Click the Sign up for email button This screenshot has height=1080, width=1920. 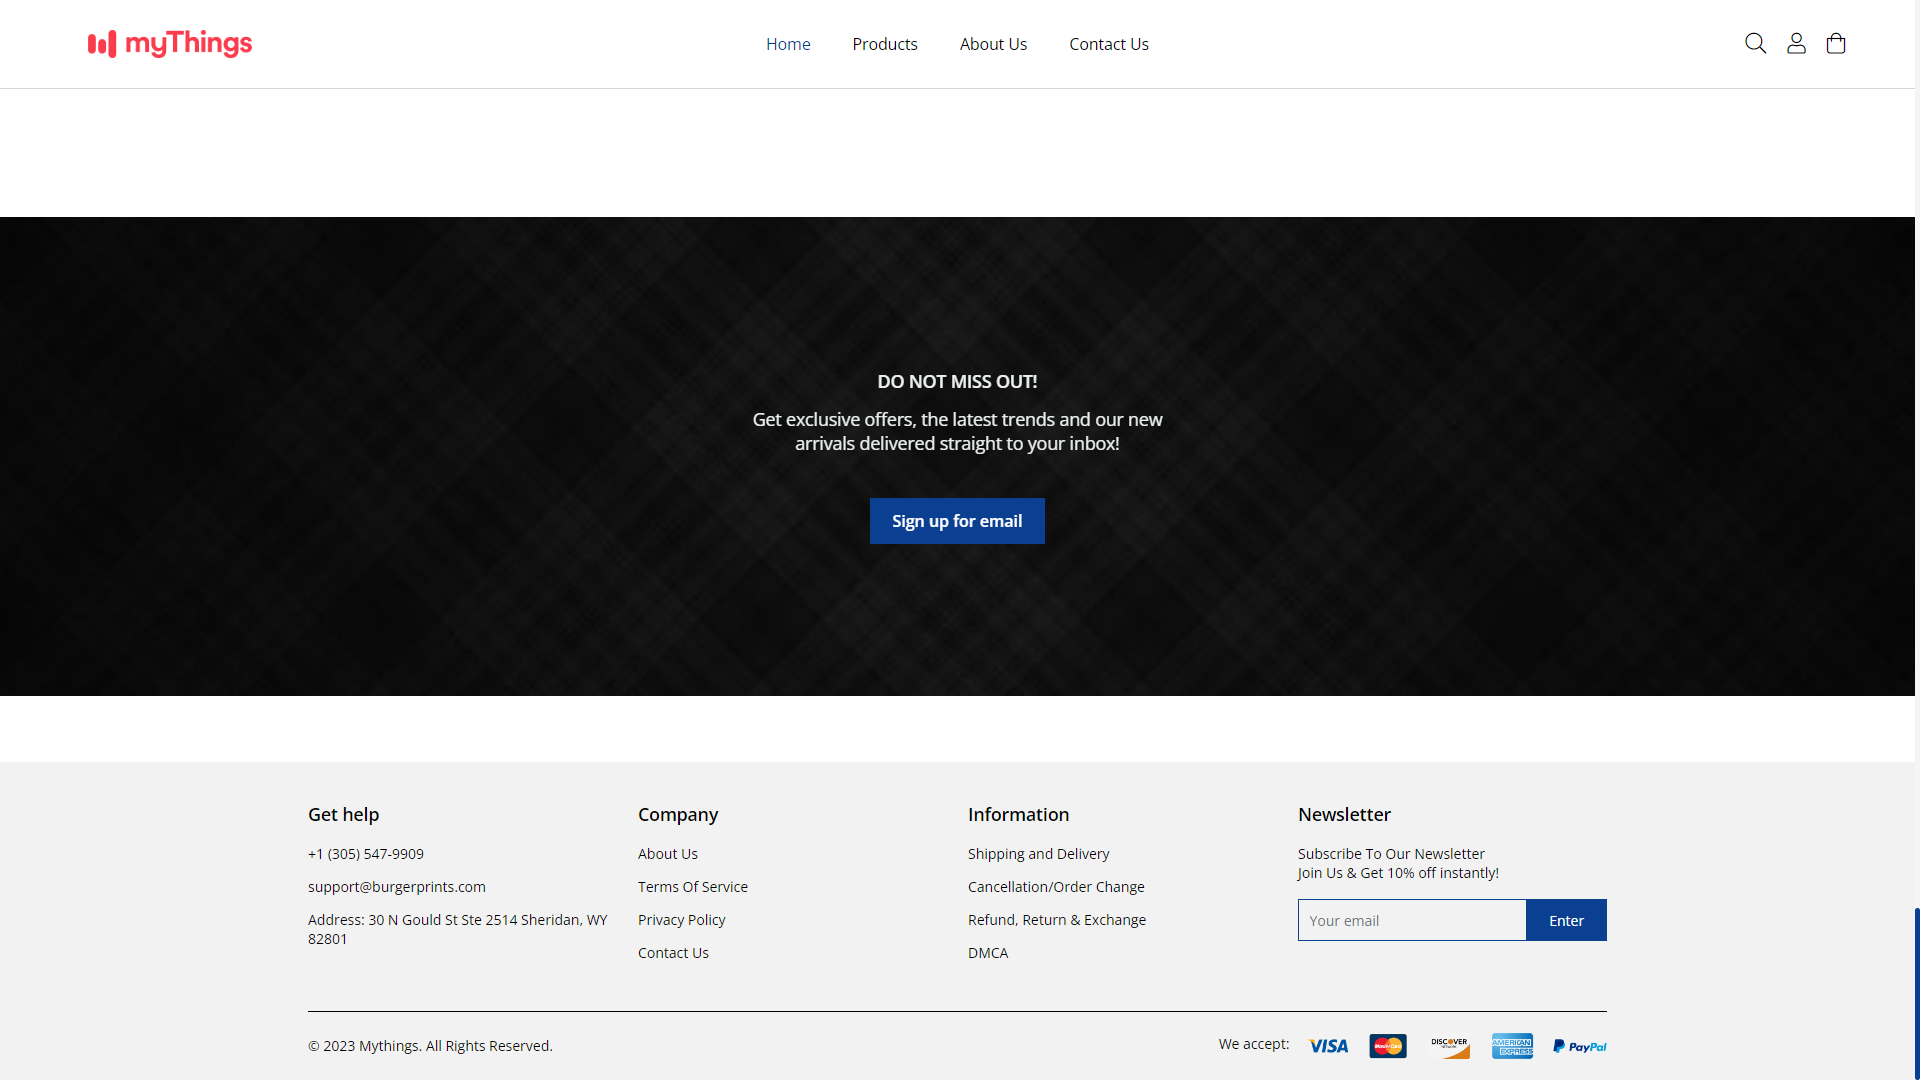click(x=957, y=521)
